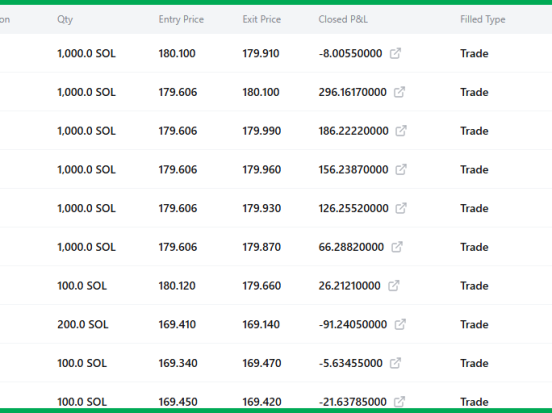Click share icon next to 26.21210000
This screenshot has height=413, width=552.
tap(394, 286)
